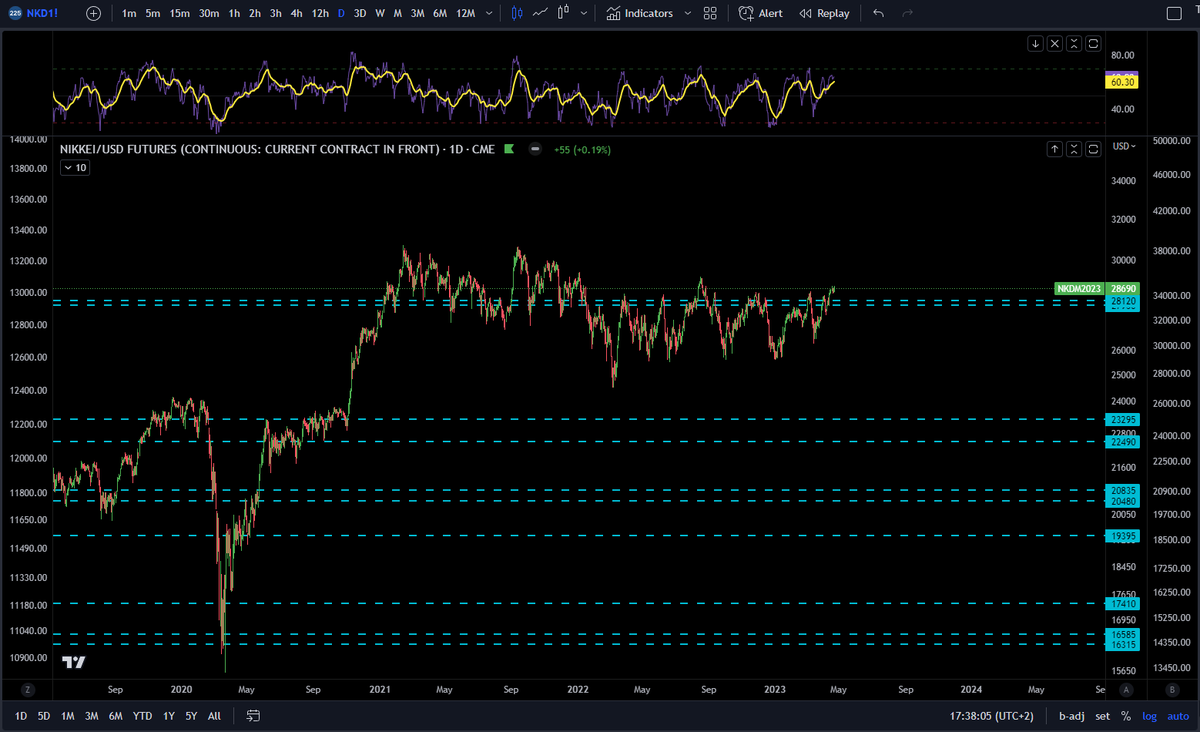The image size is (1200, 732).
Task: Start bar Replay mode
Action: (x=824, y=13)
